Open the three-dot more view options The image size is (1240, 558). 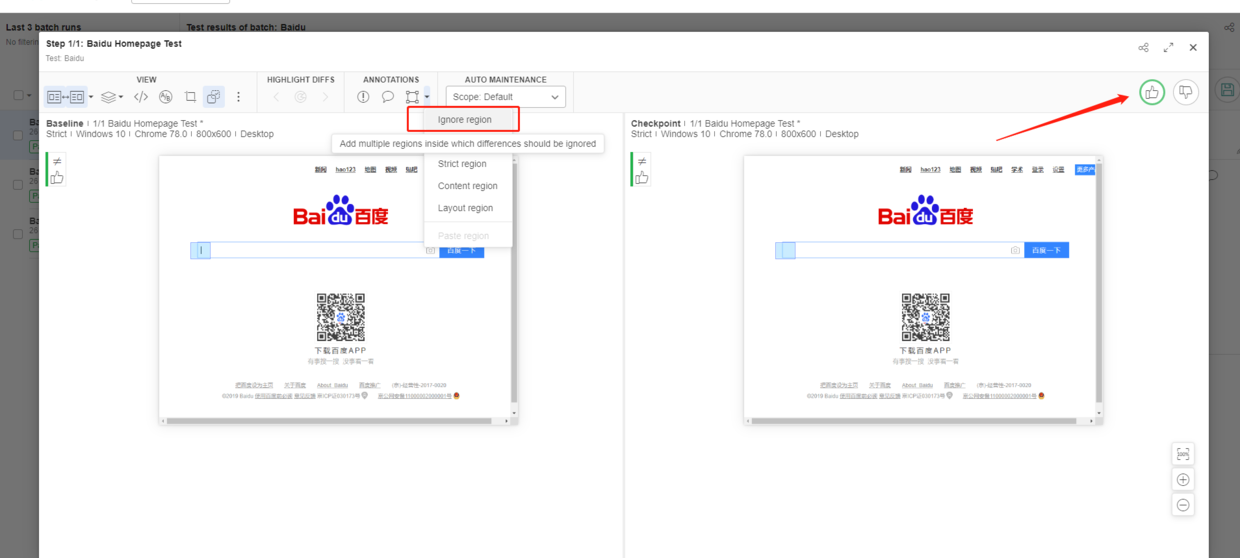pyautogui.click(x=238, y=97)
